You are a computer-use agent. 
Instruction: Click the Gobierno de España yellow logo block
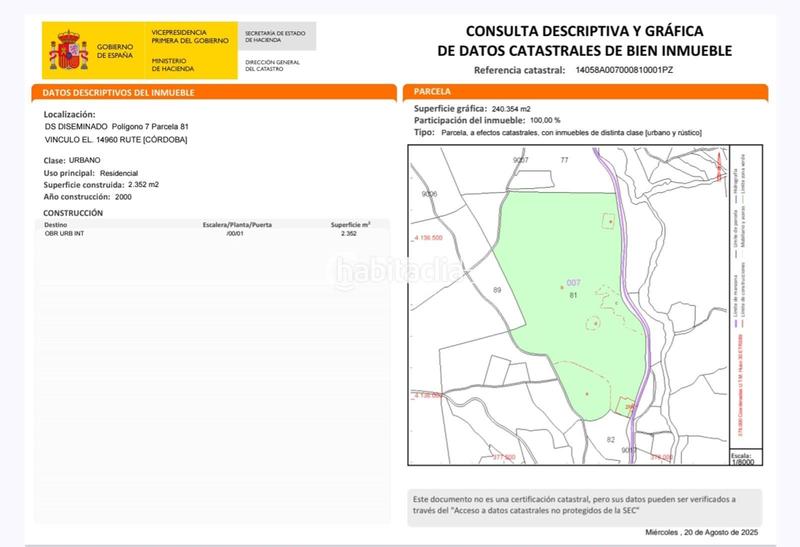[x=93, y=50]
